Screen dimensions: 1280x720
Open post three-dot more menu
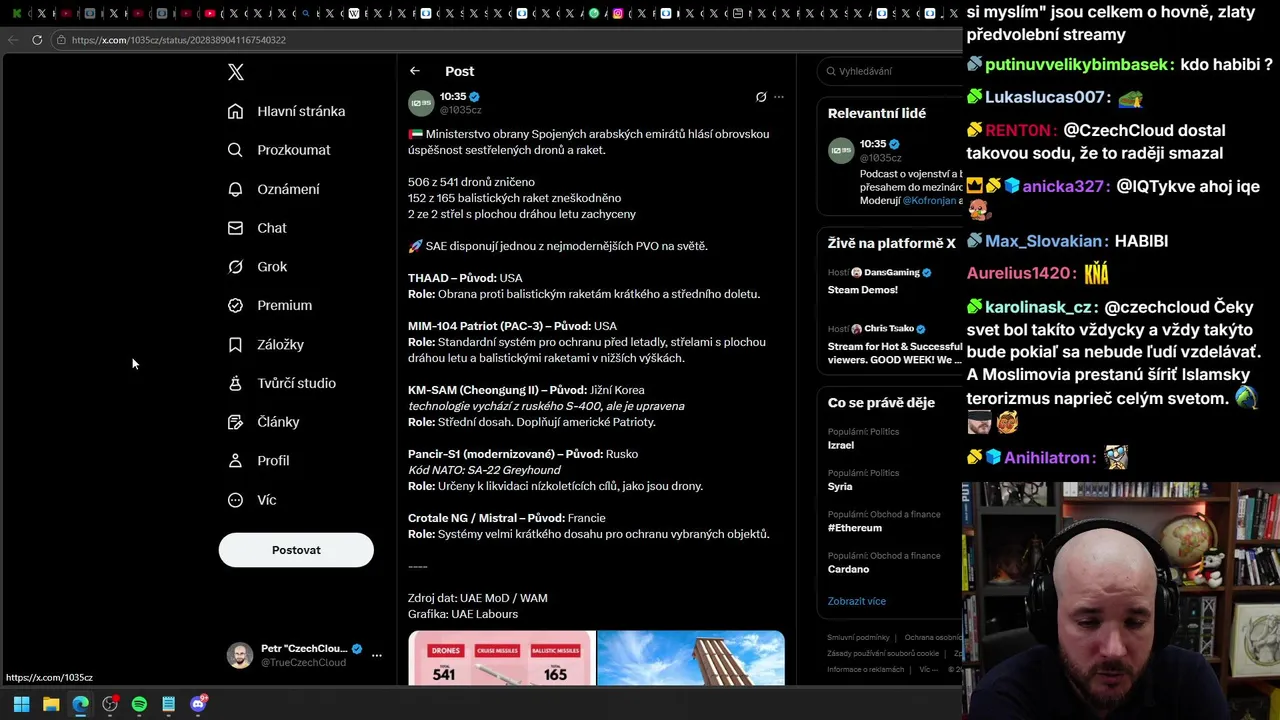tap(779, 97)
